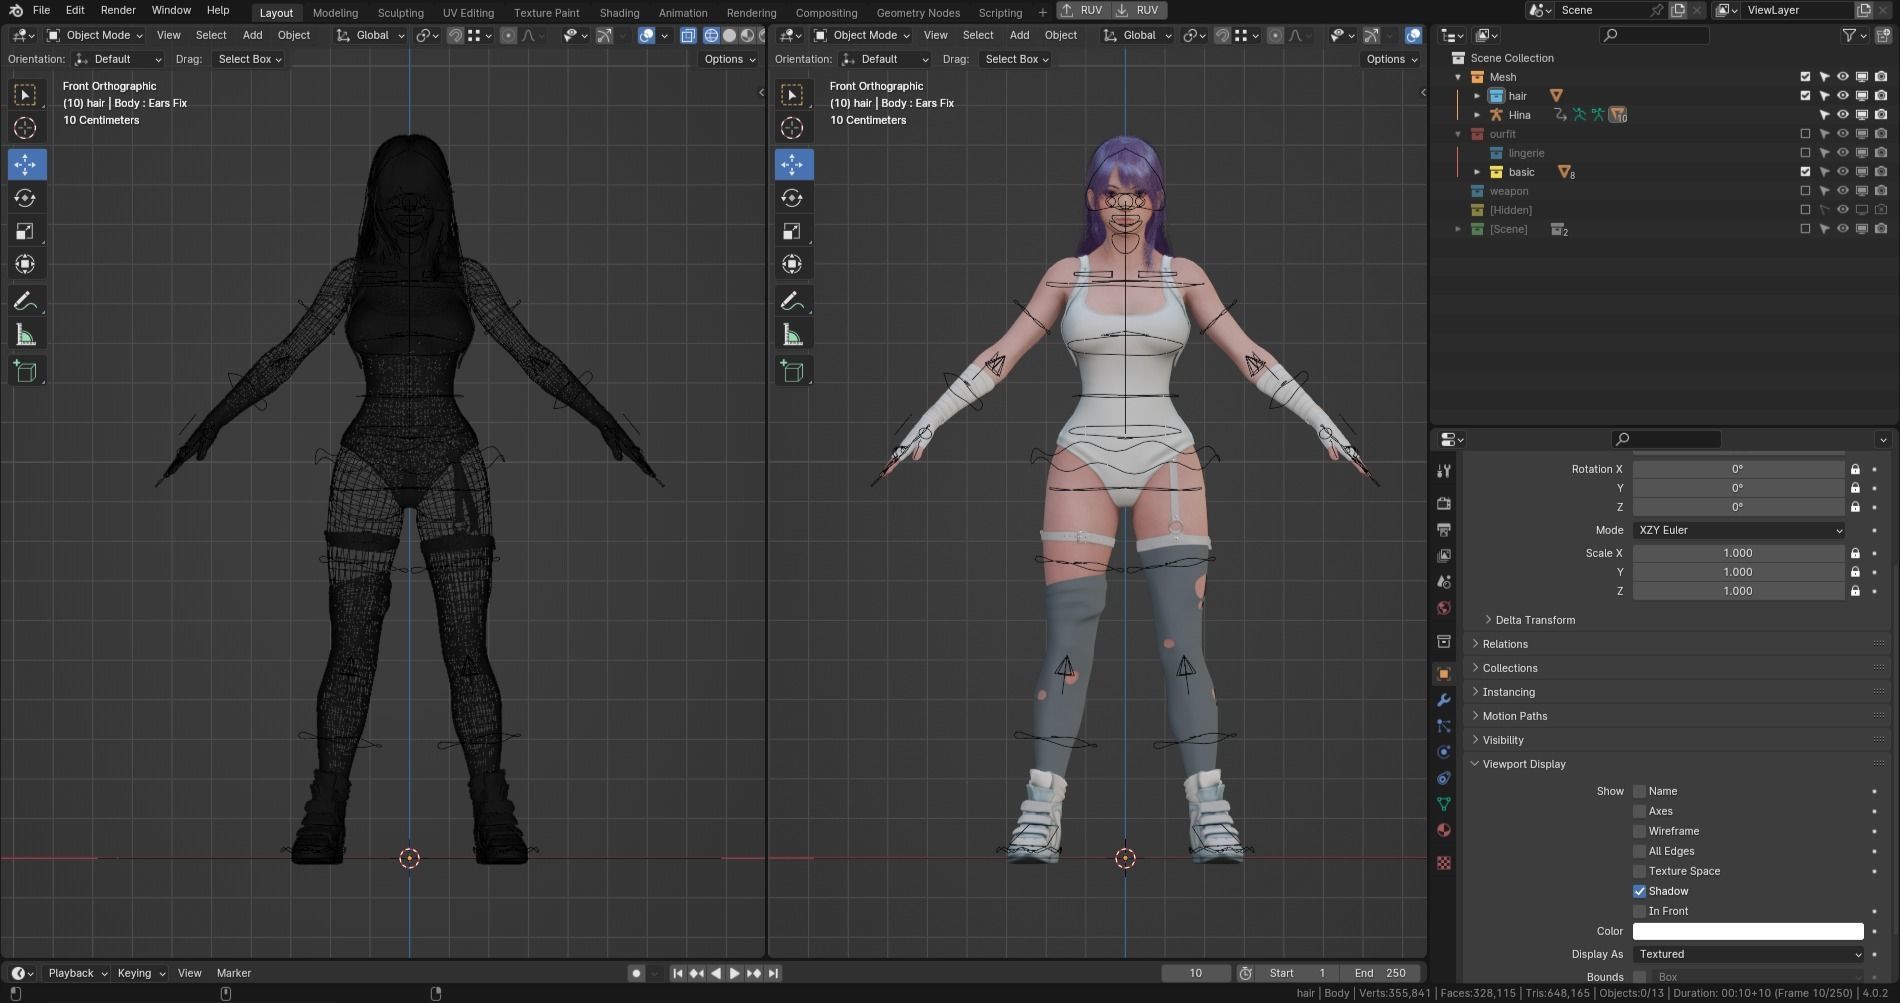Select the Cursor tool in left viewport
Image resolution: width=1900 pixels, height=1003 pixels.
click(x=26, y=128)
